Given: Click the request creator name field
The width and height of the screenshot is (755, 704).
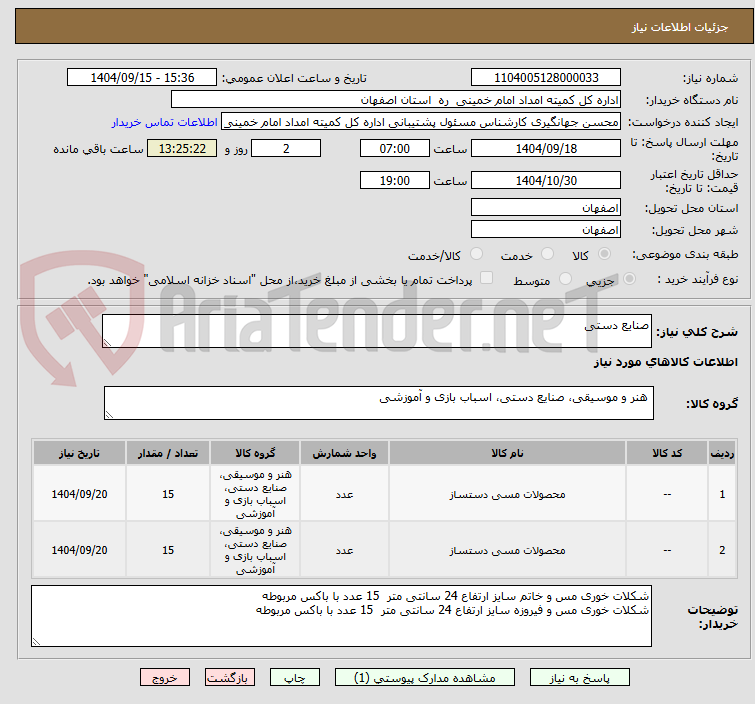Looking at the screenshot, I should click(421, 122).
